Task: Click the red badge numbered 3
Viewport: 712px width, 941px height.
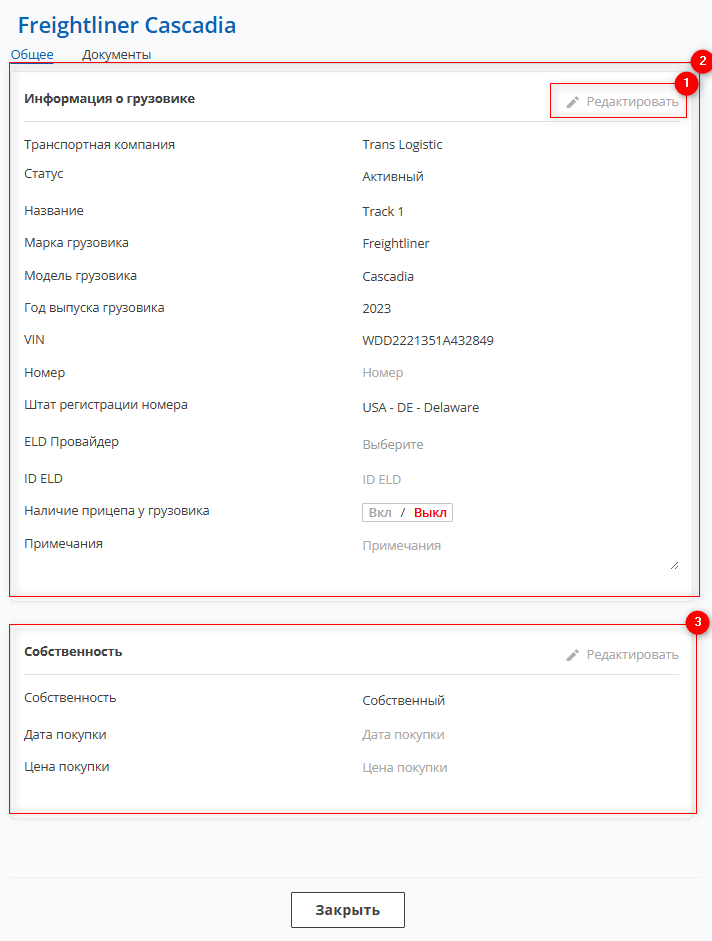Action: (x=701, y=623)
